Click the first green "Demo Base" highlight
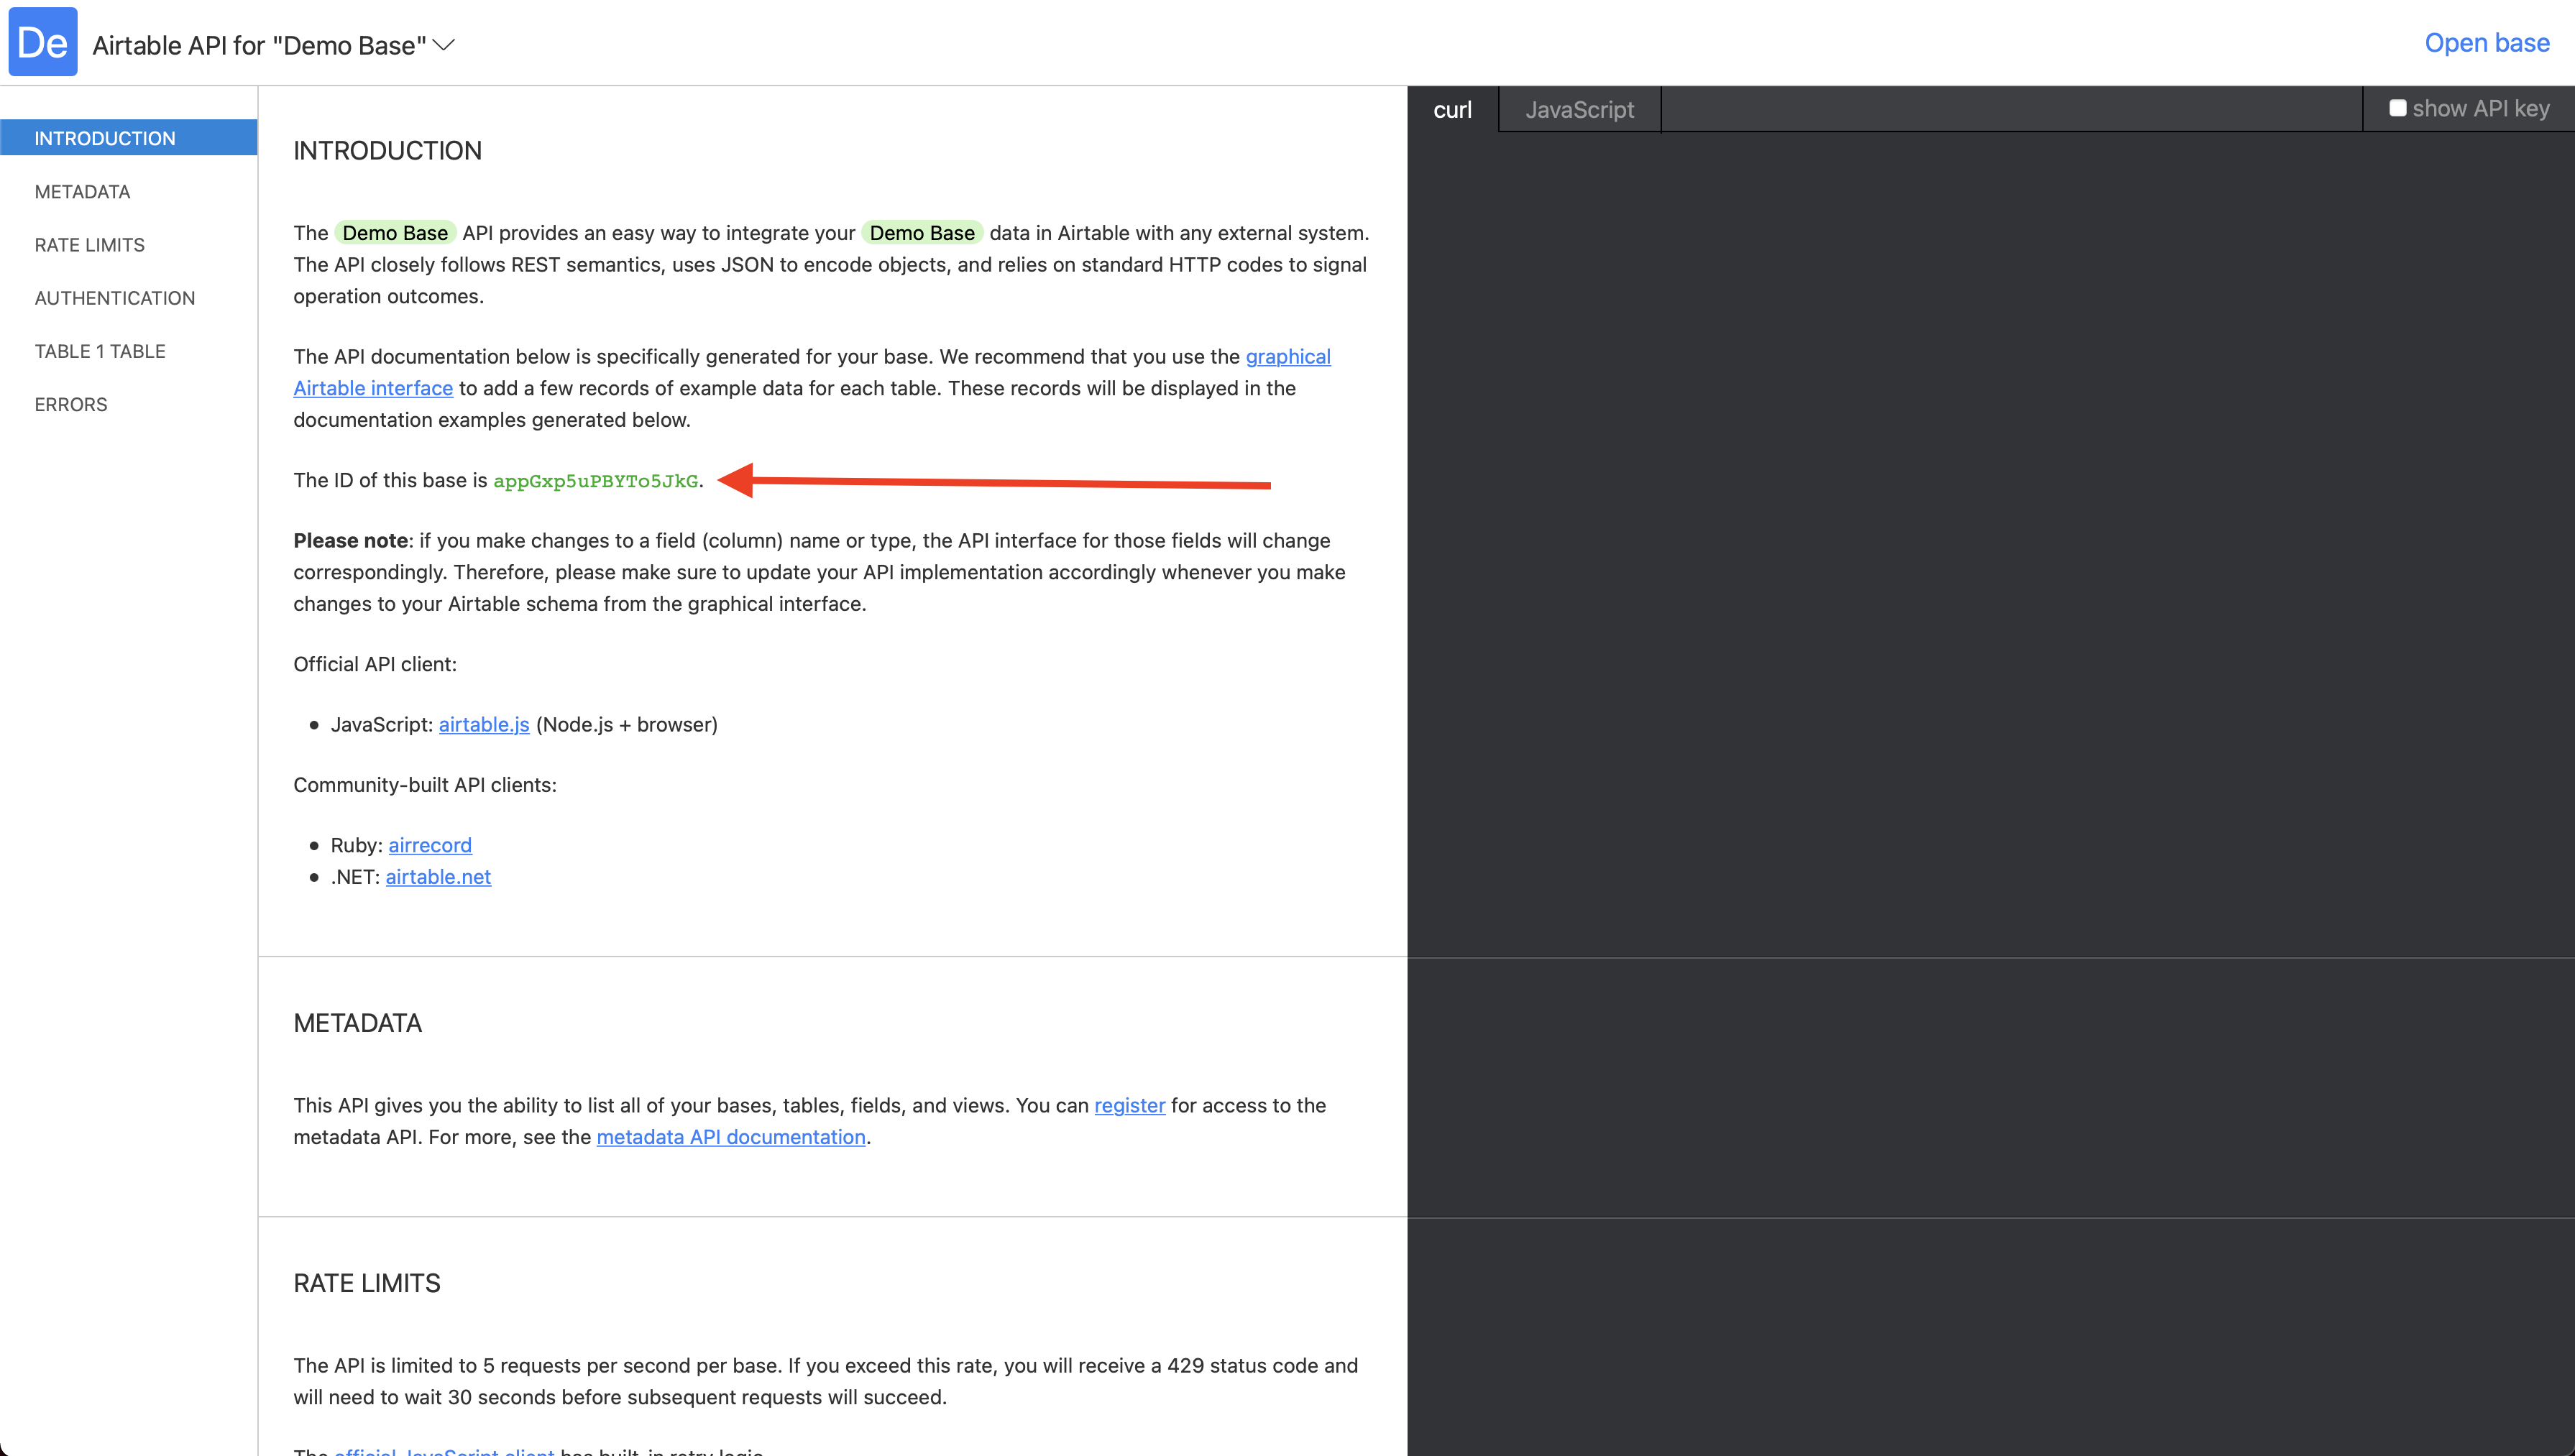 pyautogui.click(x=395, y=233)
